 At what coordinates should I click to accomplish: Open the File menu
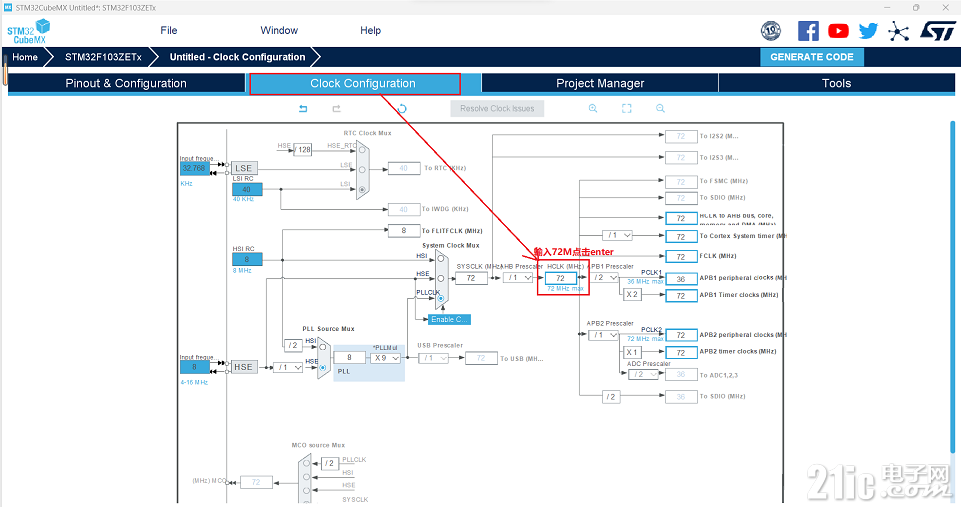point(169,31)
